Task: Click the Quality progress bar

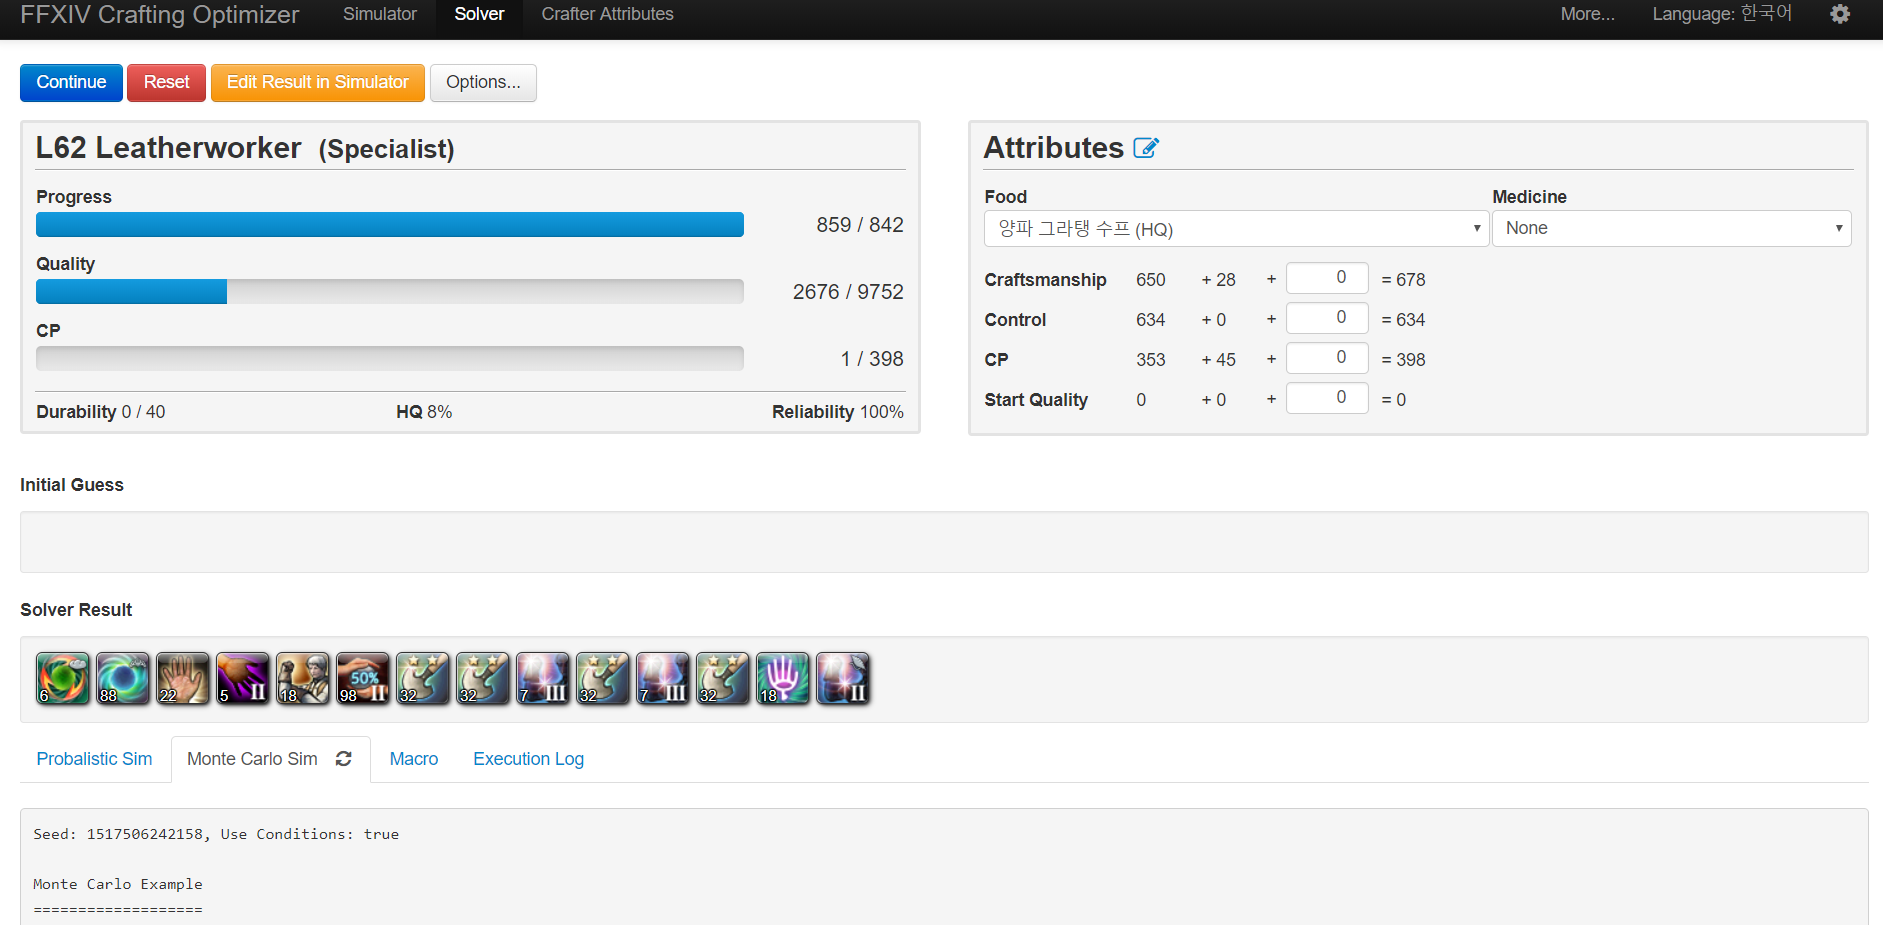Action: click(390, 291)
